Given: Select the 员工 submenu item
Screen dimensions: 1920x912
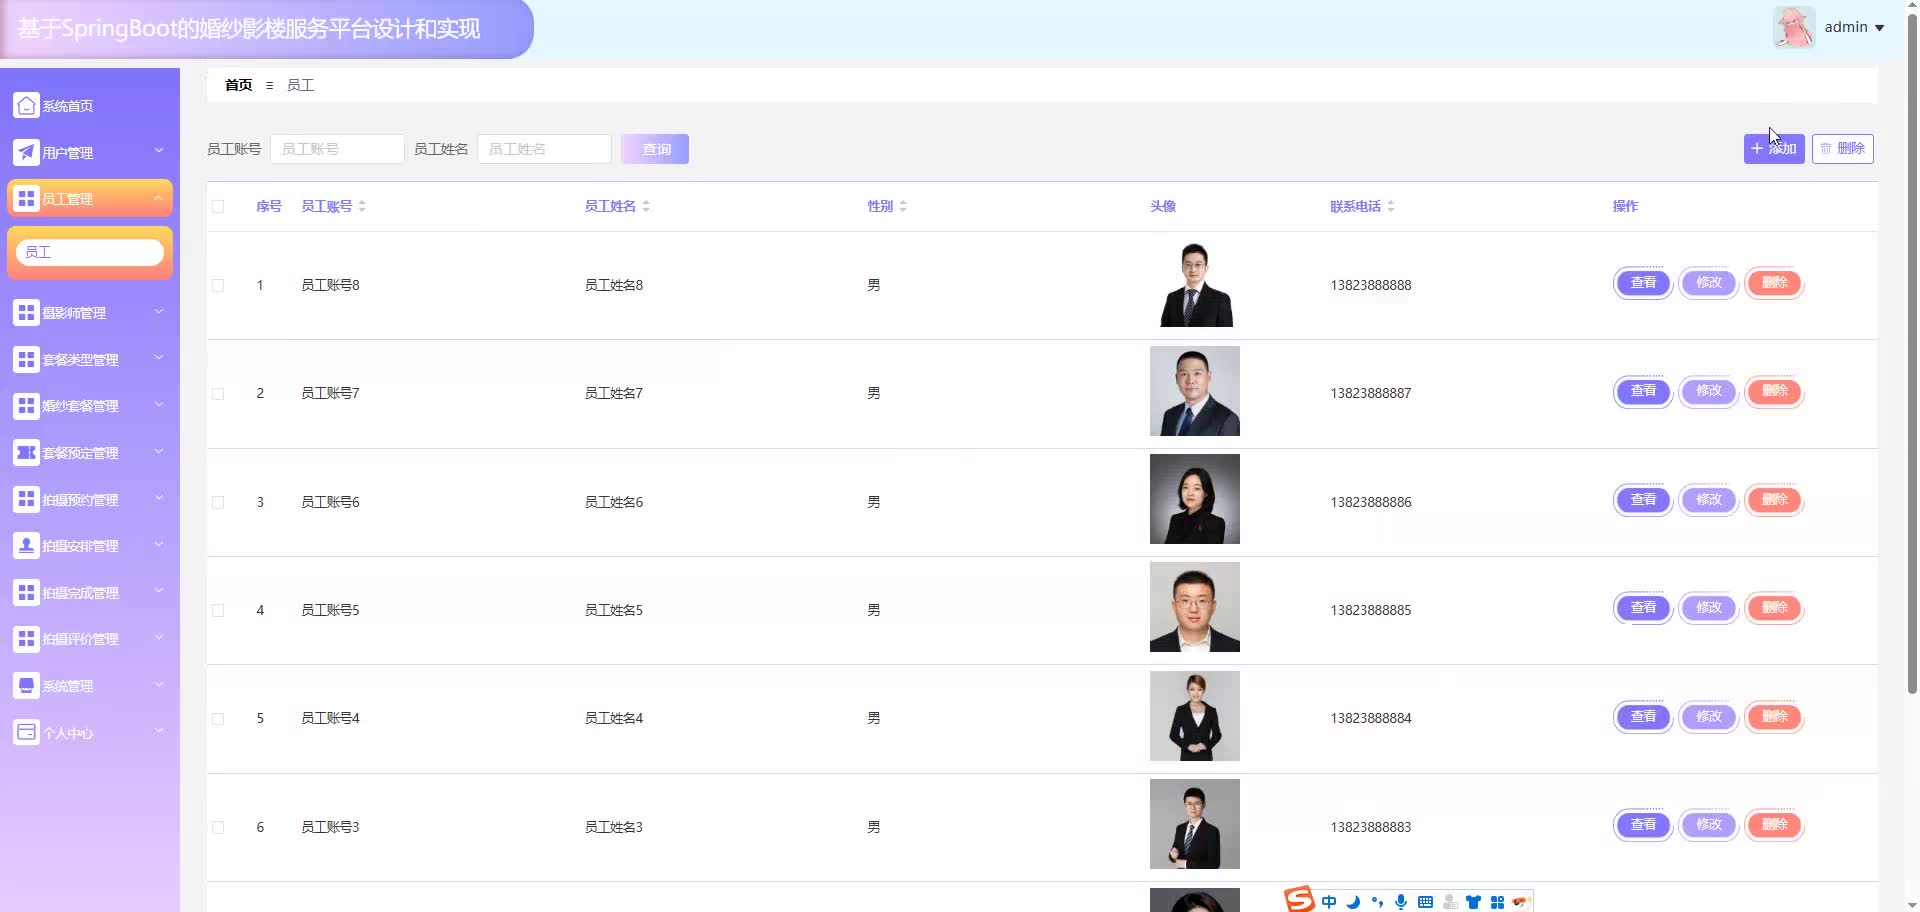Looking at the screenshot, I should click(89, 252).
